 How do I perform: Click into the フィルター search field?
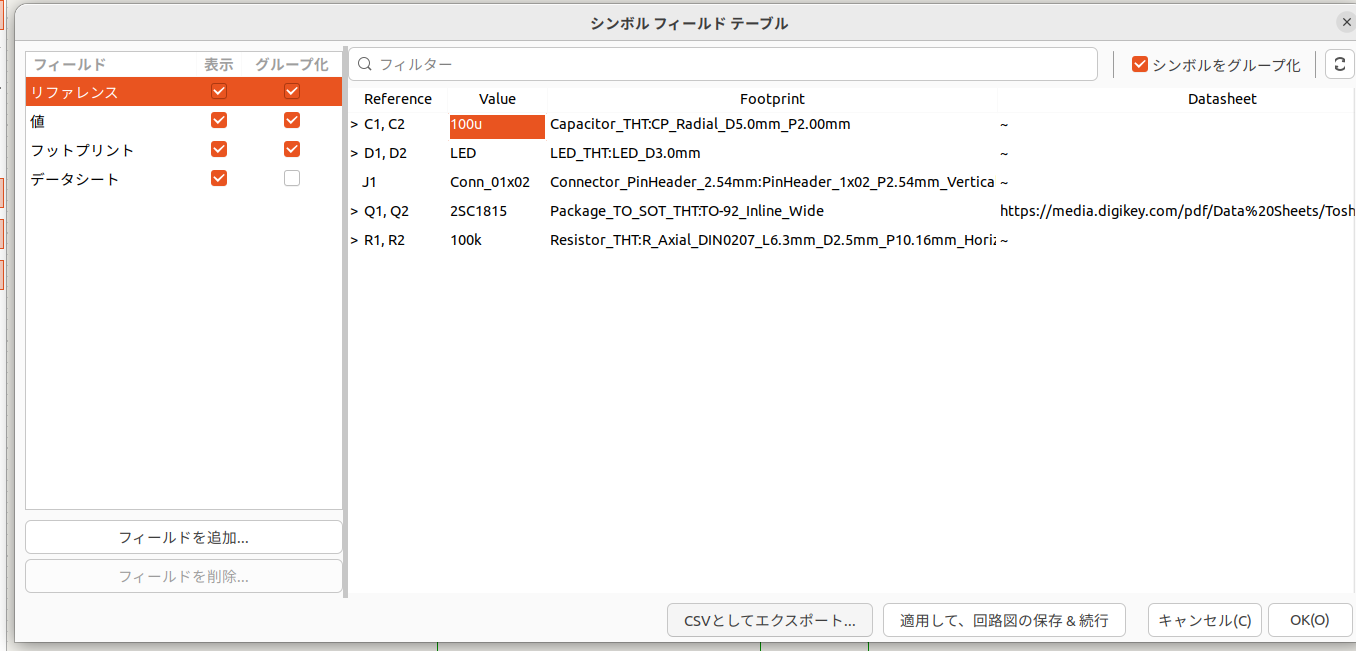pyautogui.click(x=730, y=64)
